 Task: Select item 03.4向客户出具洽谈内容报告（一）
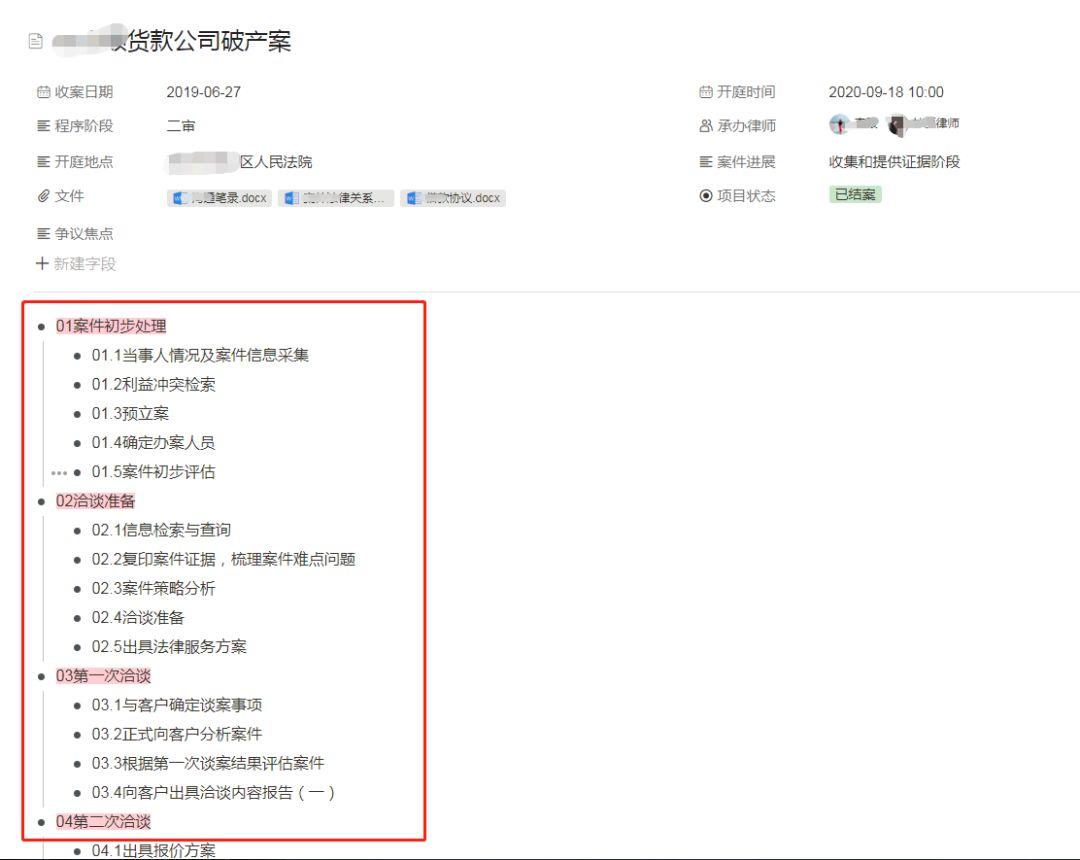[x=214, y=793]
